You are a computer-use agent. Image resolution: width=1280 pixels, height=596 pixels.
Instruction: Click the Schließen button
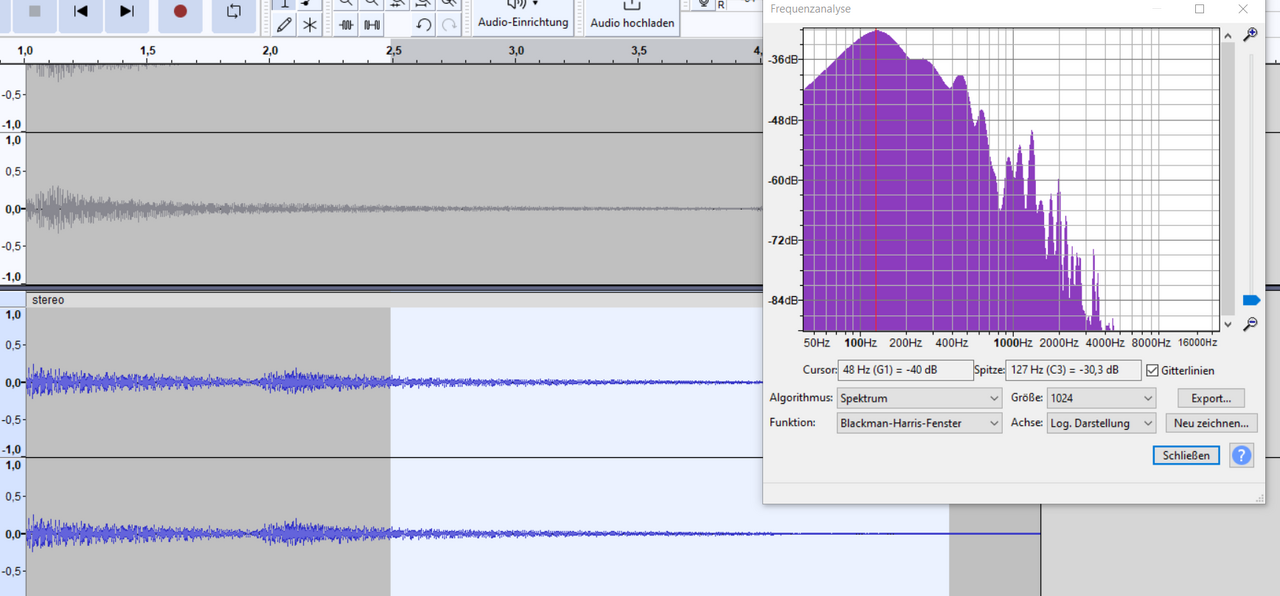click(1186, 455)
